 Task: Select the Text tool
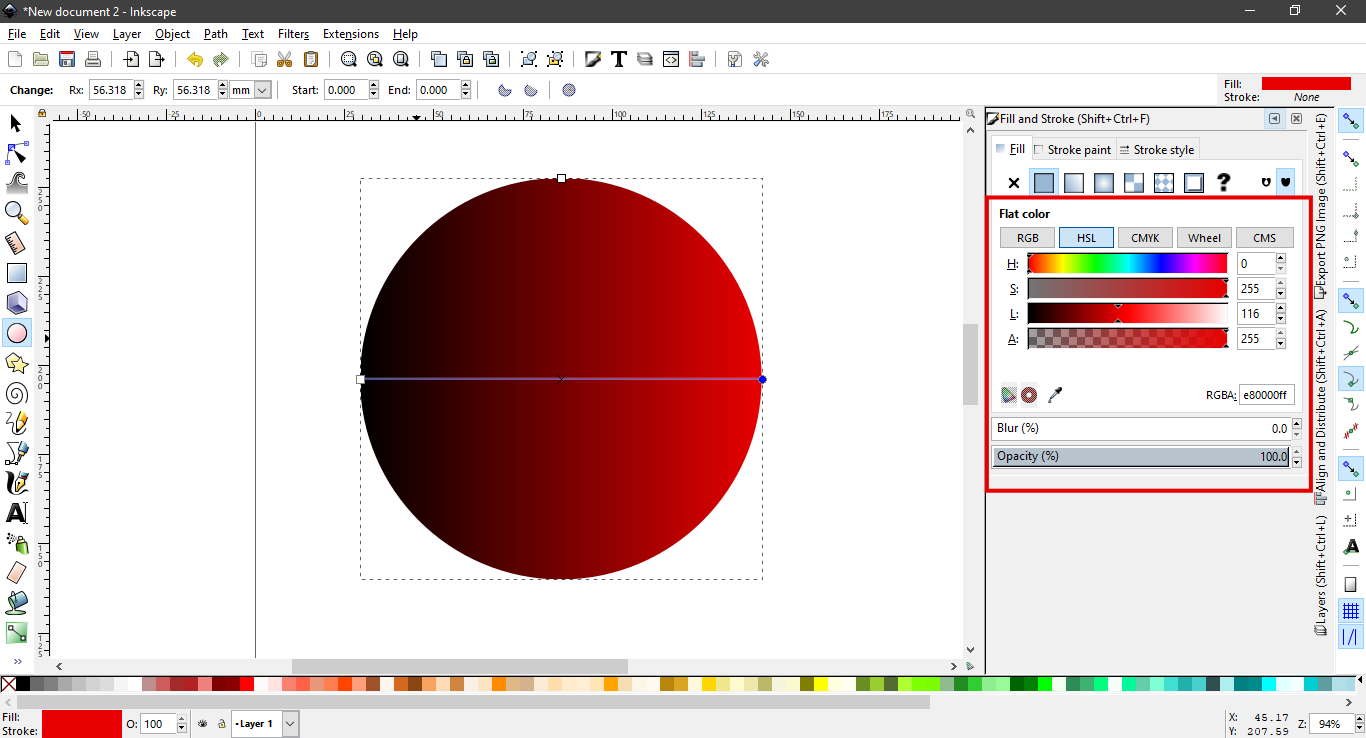(x=16, y=513)
